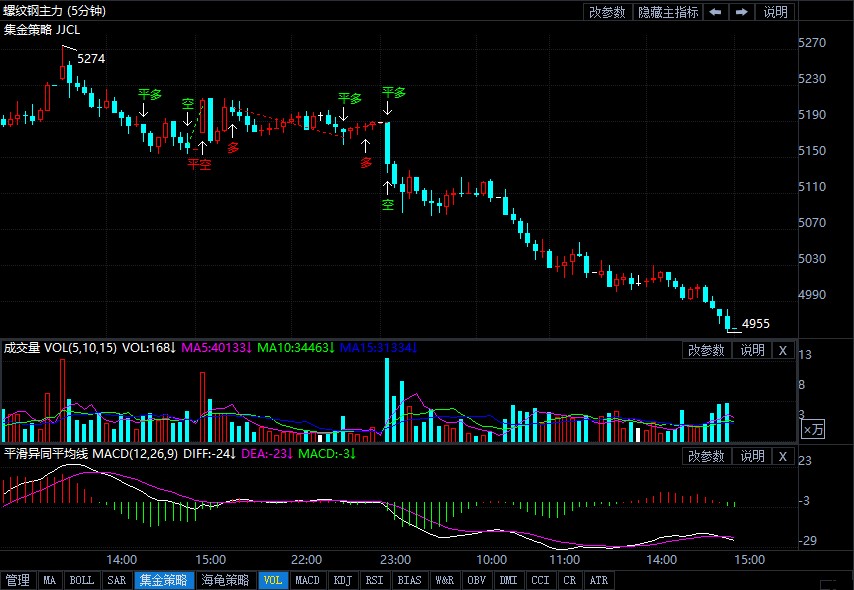Switch to the KDJ indicator tab
854x590 pixels.
click(342, 580)
